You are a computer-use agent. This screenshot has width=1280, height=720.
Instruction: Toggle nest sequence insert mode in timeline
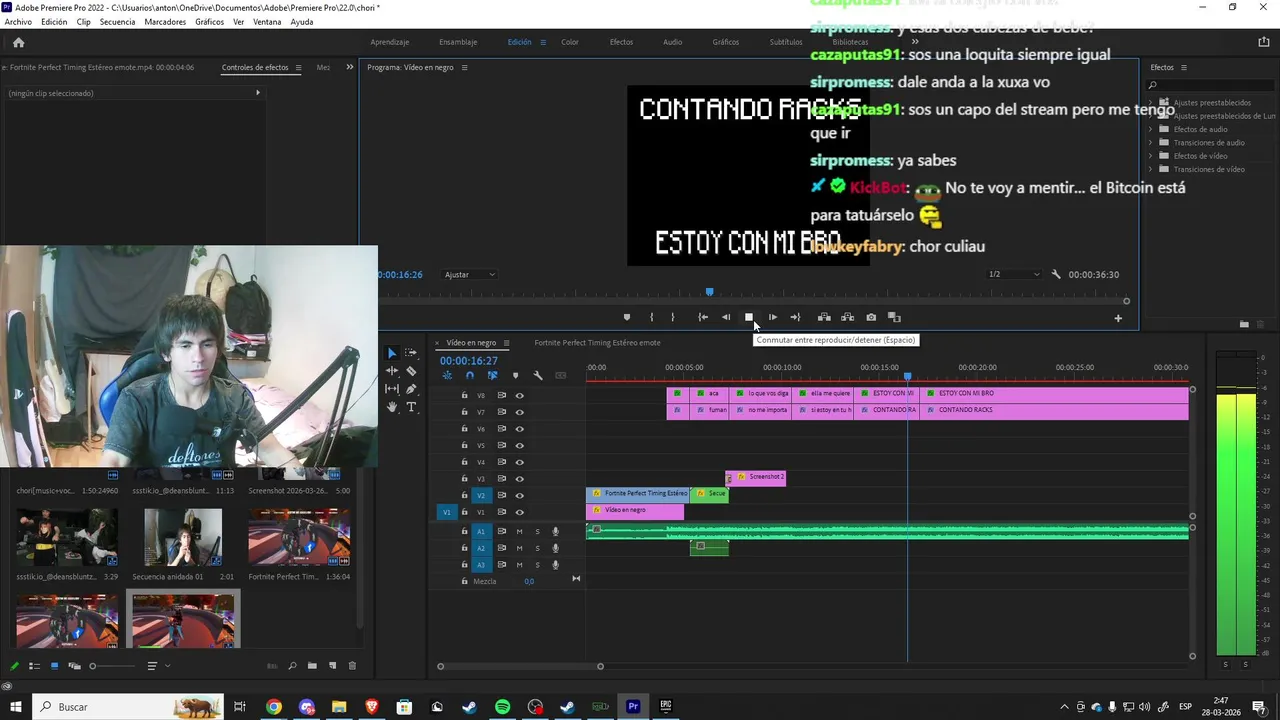coord(446,375)
